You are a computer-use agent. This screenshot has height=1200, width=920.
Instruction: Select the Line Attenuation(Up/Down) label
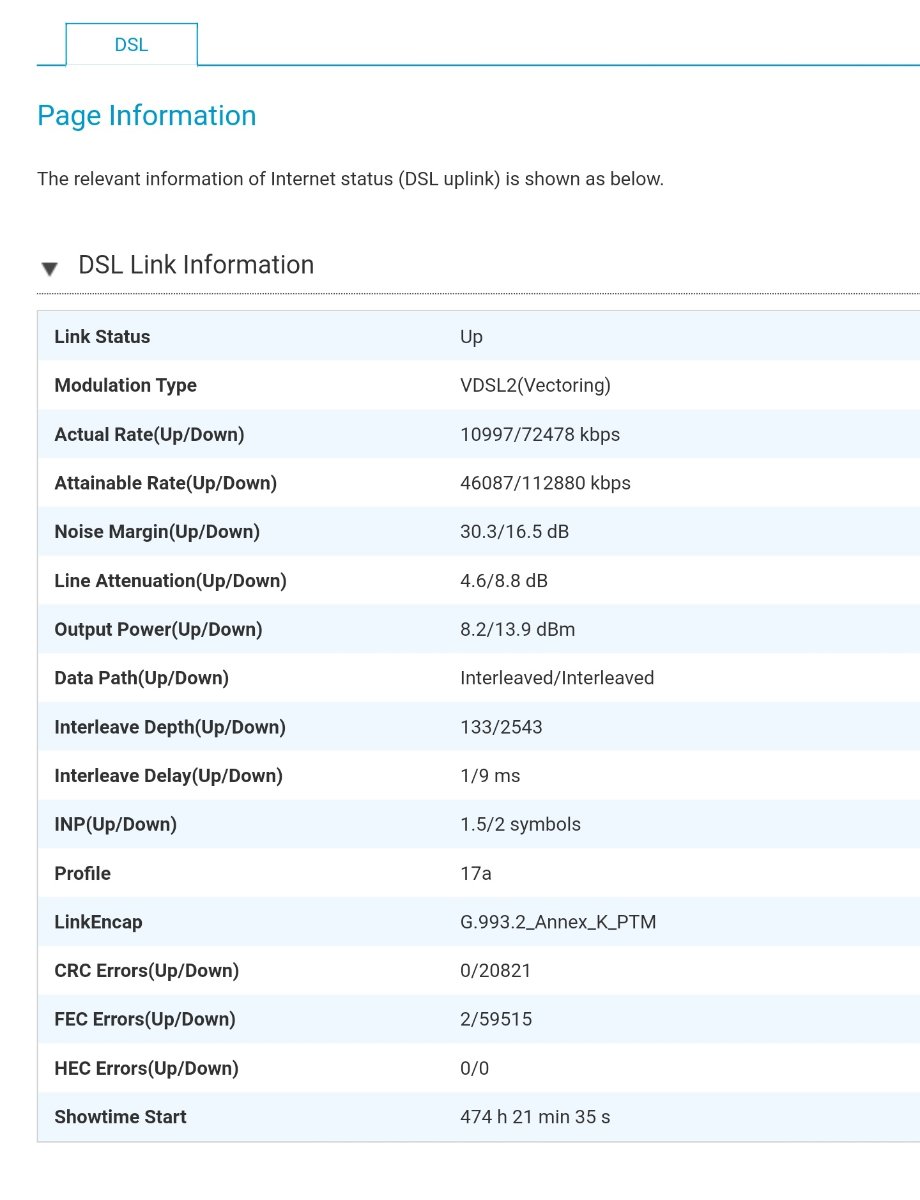170,581
